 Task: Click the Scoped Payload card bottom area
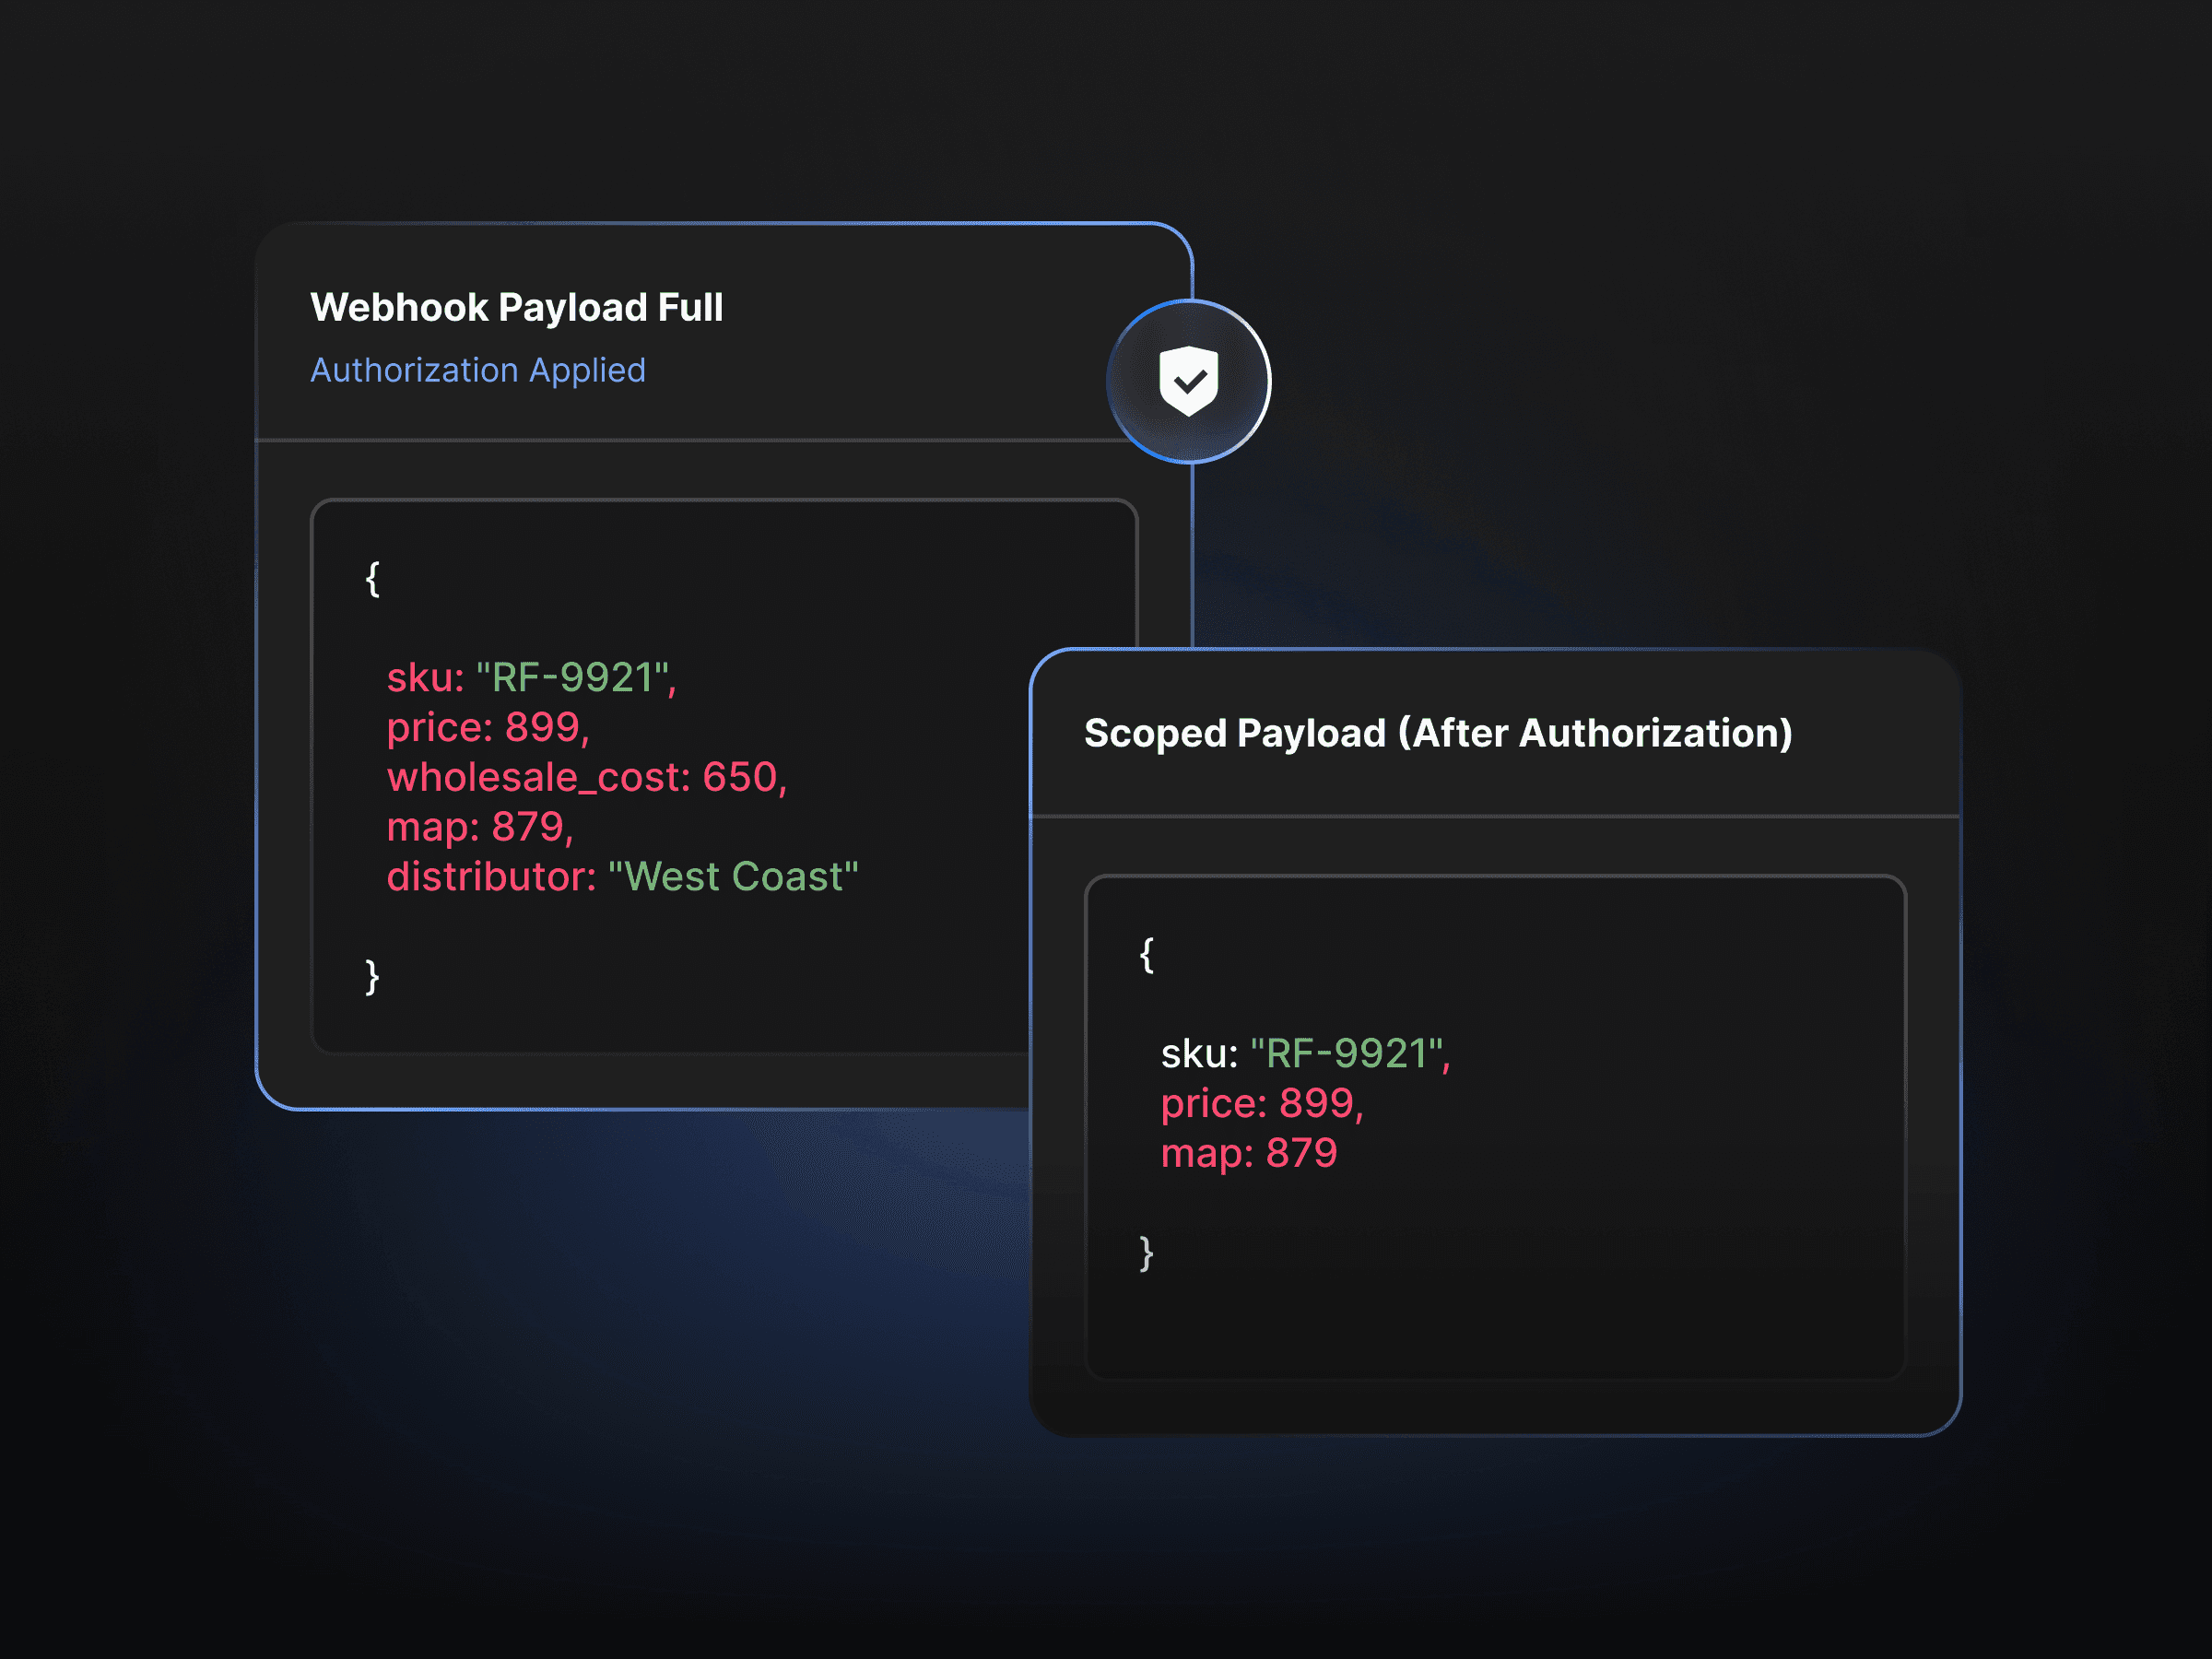point(1494,1408)
